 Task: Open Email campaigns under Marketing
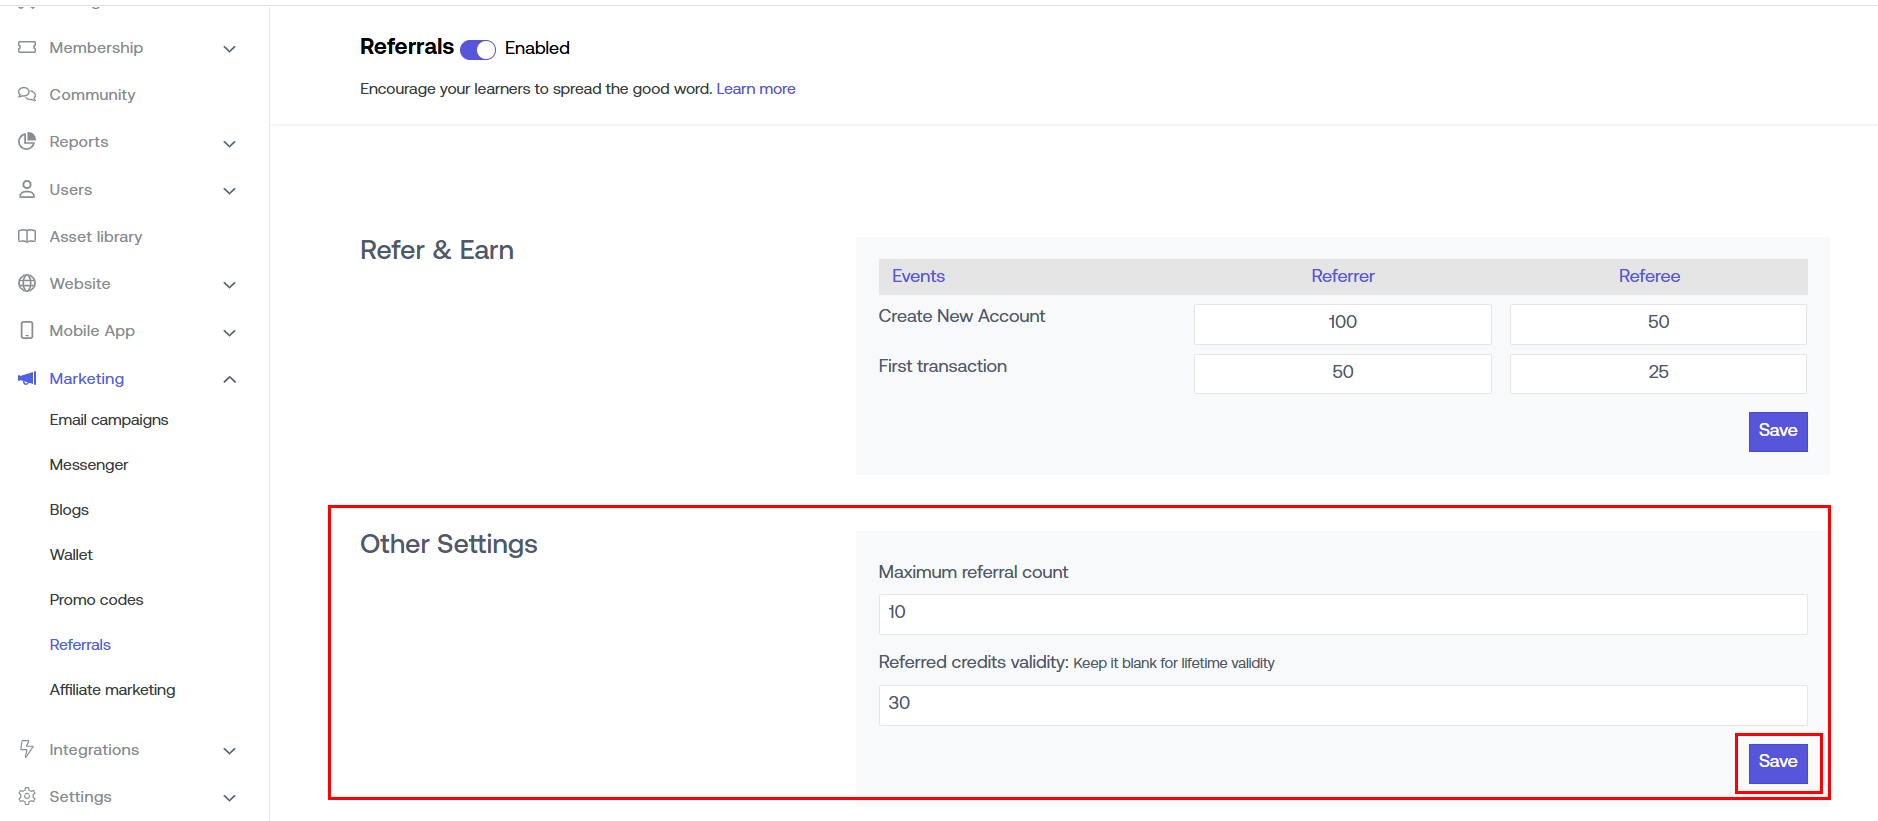(109, 420)
